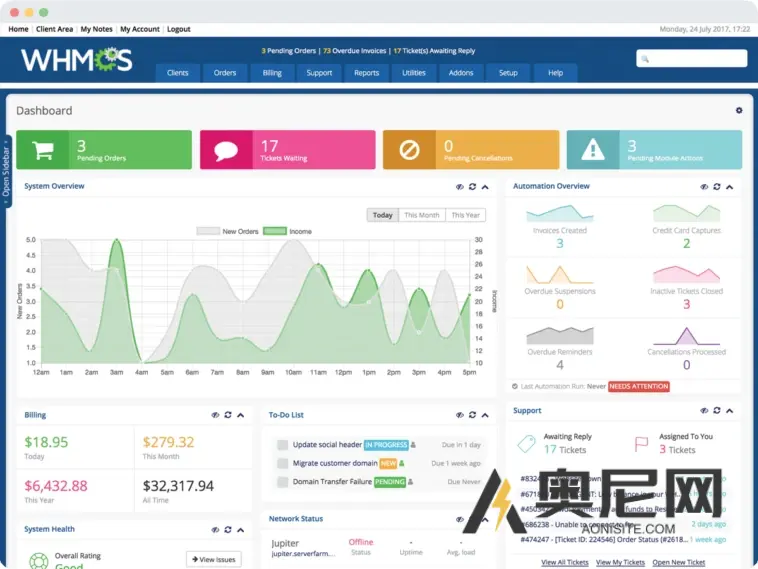Screen dimensions: 758x569
Task: Open the View All Tickets link
Action: tap(565, 562)
